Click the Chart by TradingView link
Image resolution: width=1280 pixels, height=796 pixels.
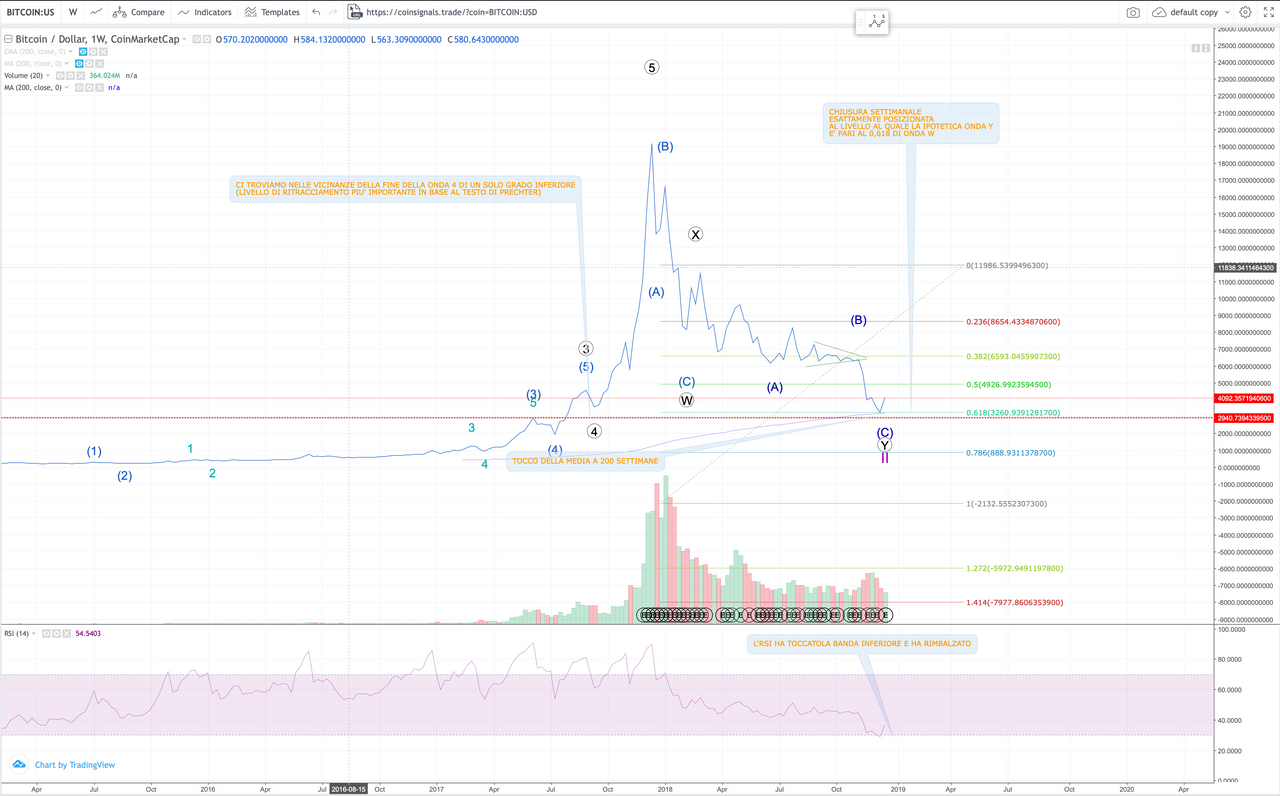pos(75,765)
